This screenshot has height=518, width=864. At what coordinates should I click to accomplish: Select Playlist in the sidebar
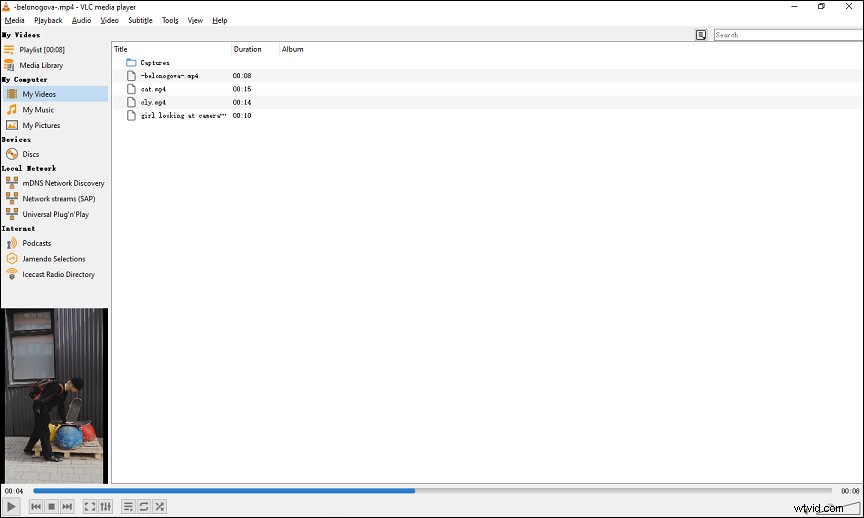[42, 50]
